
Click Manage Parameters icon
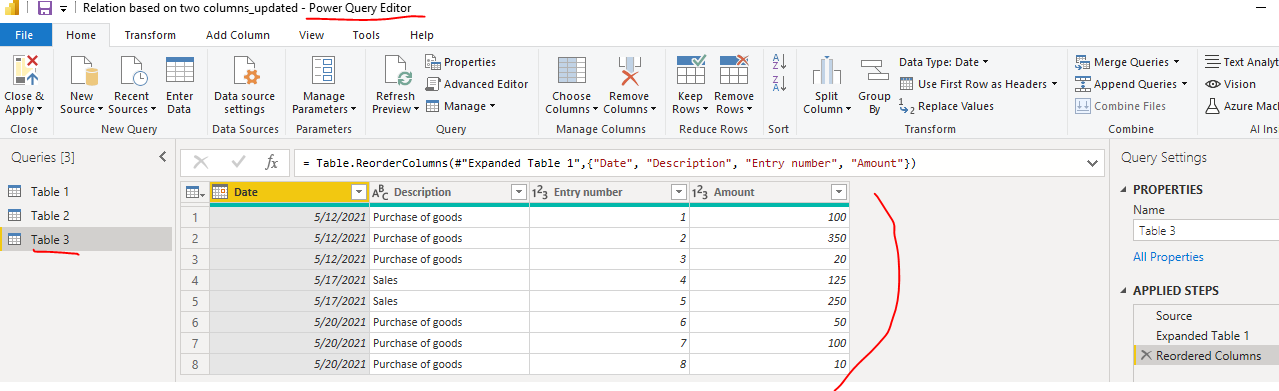click(323, 71)
